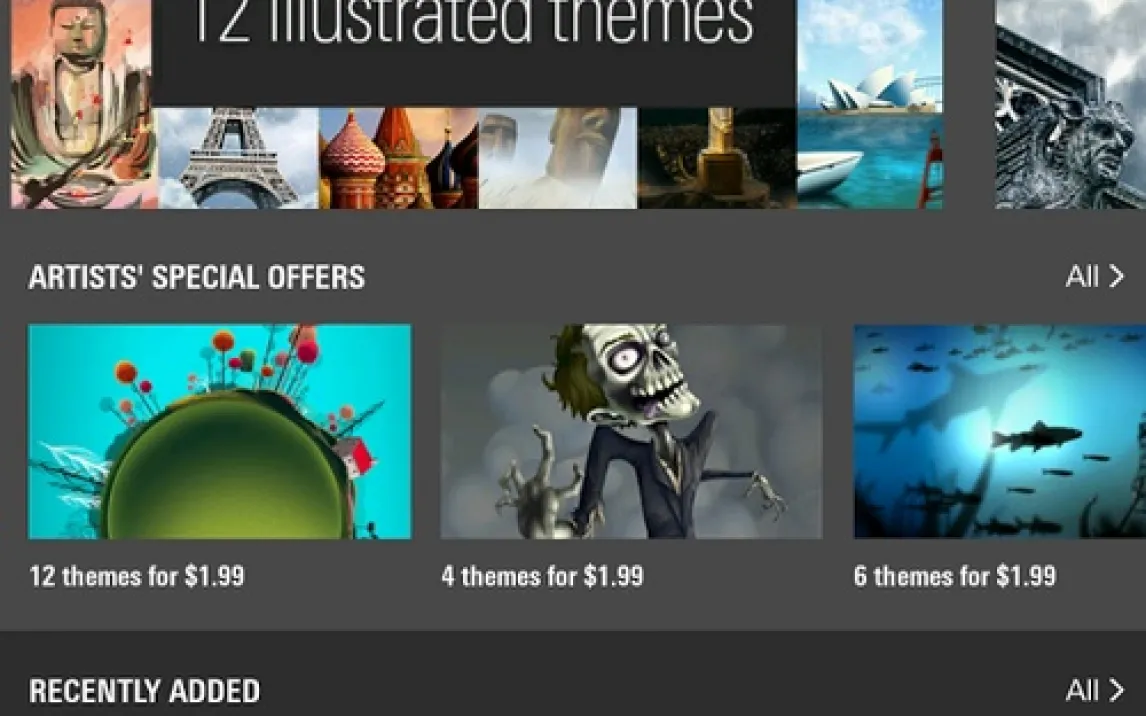The width and height of the screenshot is (1146, 716).
Task: Select the Buddha statue illustration
Action: (x=81, y=104)
